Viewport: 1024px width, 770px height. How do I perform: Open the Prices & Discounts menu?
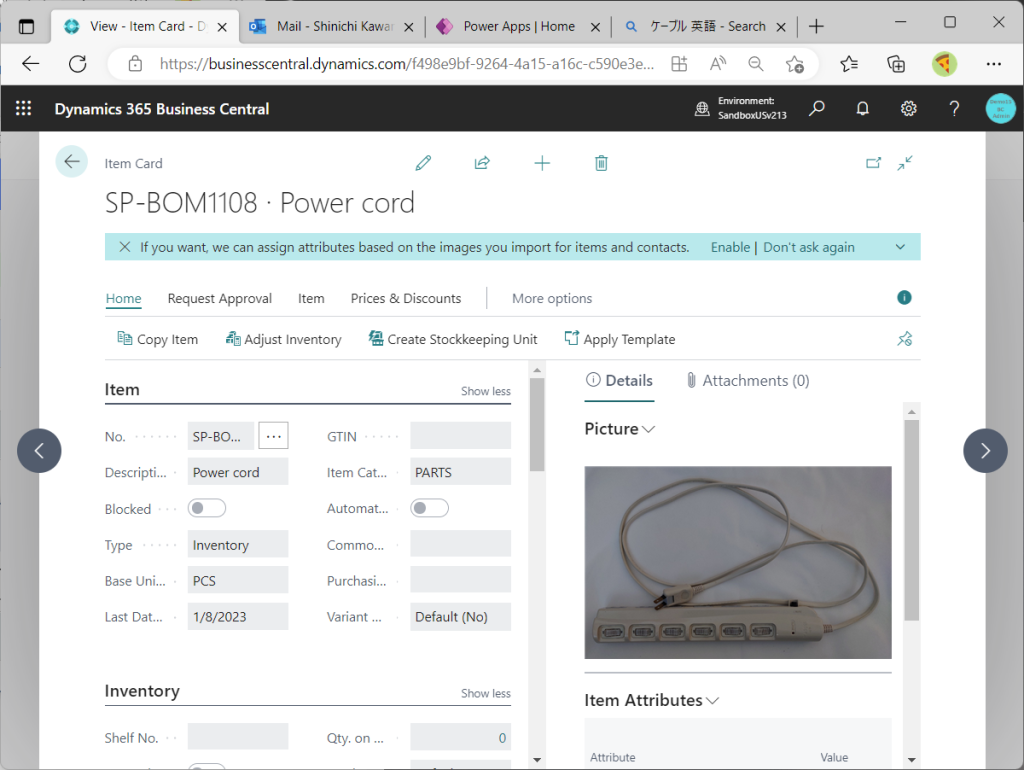point(406,298)
